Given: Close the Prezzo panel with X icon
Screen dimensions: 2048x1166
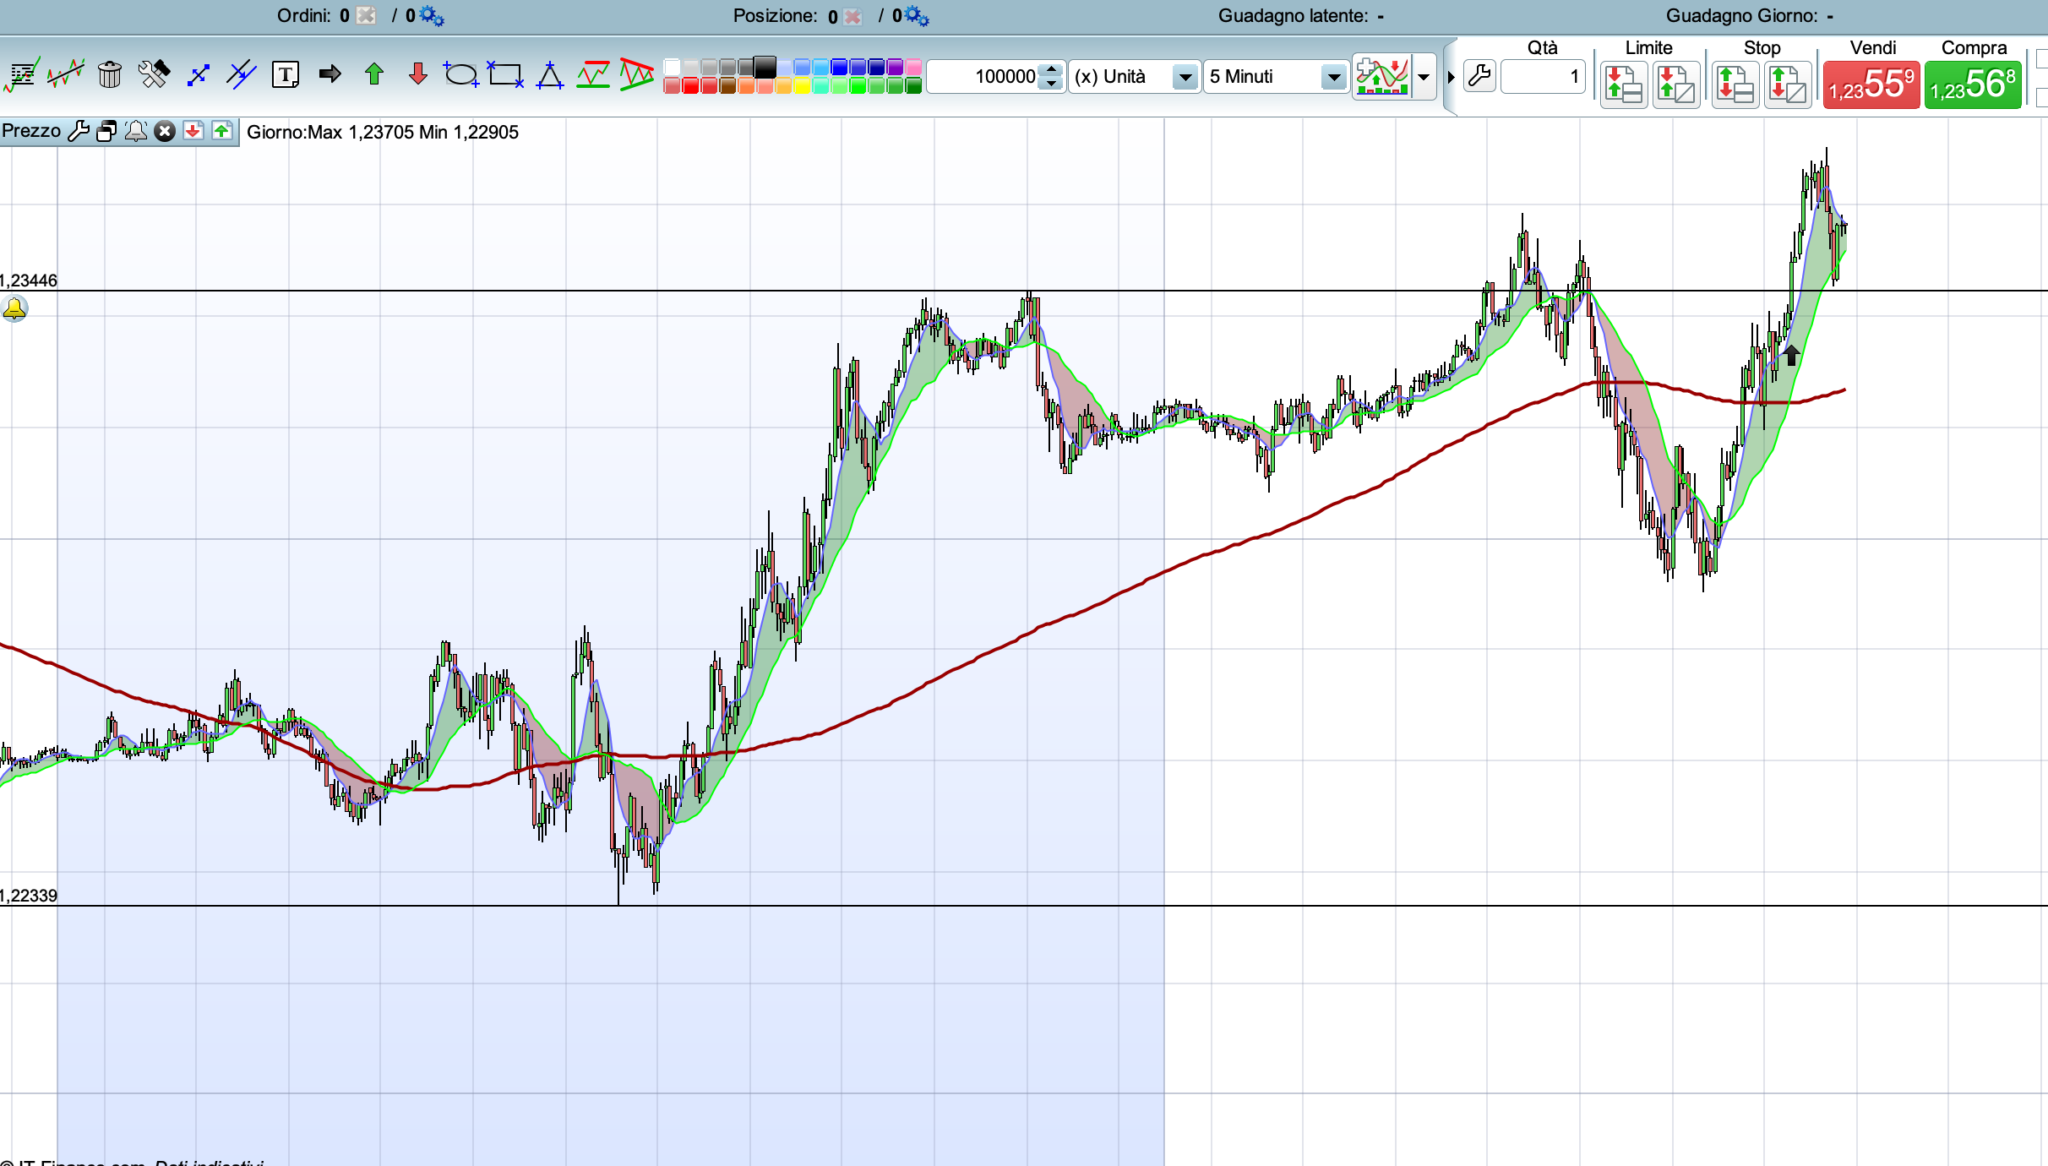Looking at the screenshot, I should pos(165,132).
